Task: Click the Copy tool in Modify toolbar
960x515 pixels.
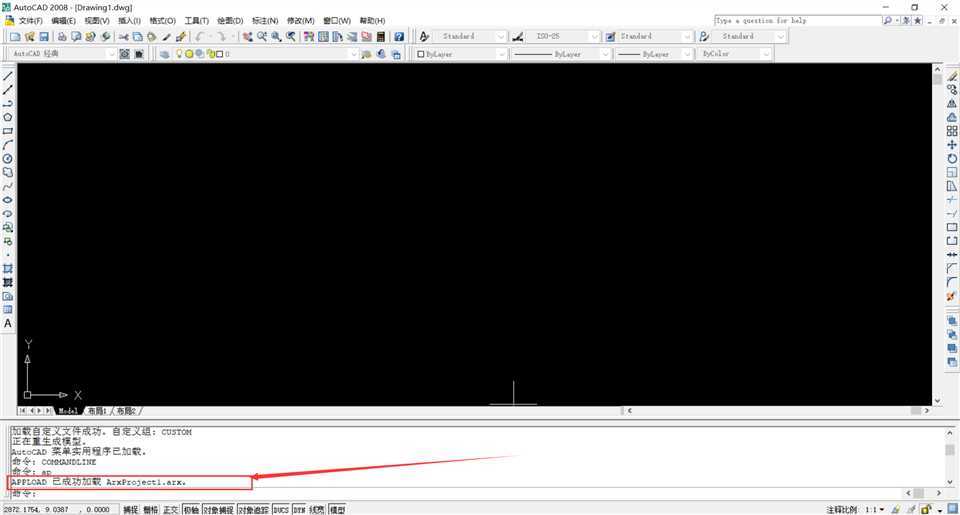Action: coord(952,89)
